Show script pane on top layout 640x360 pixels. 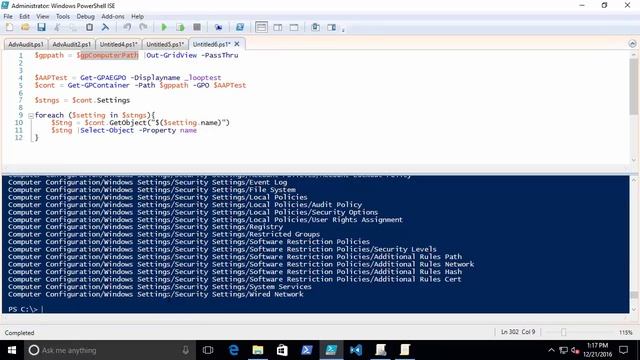point(261,27)
